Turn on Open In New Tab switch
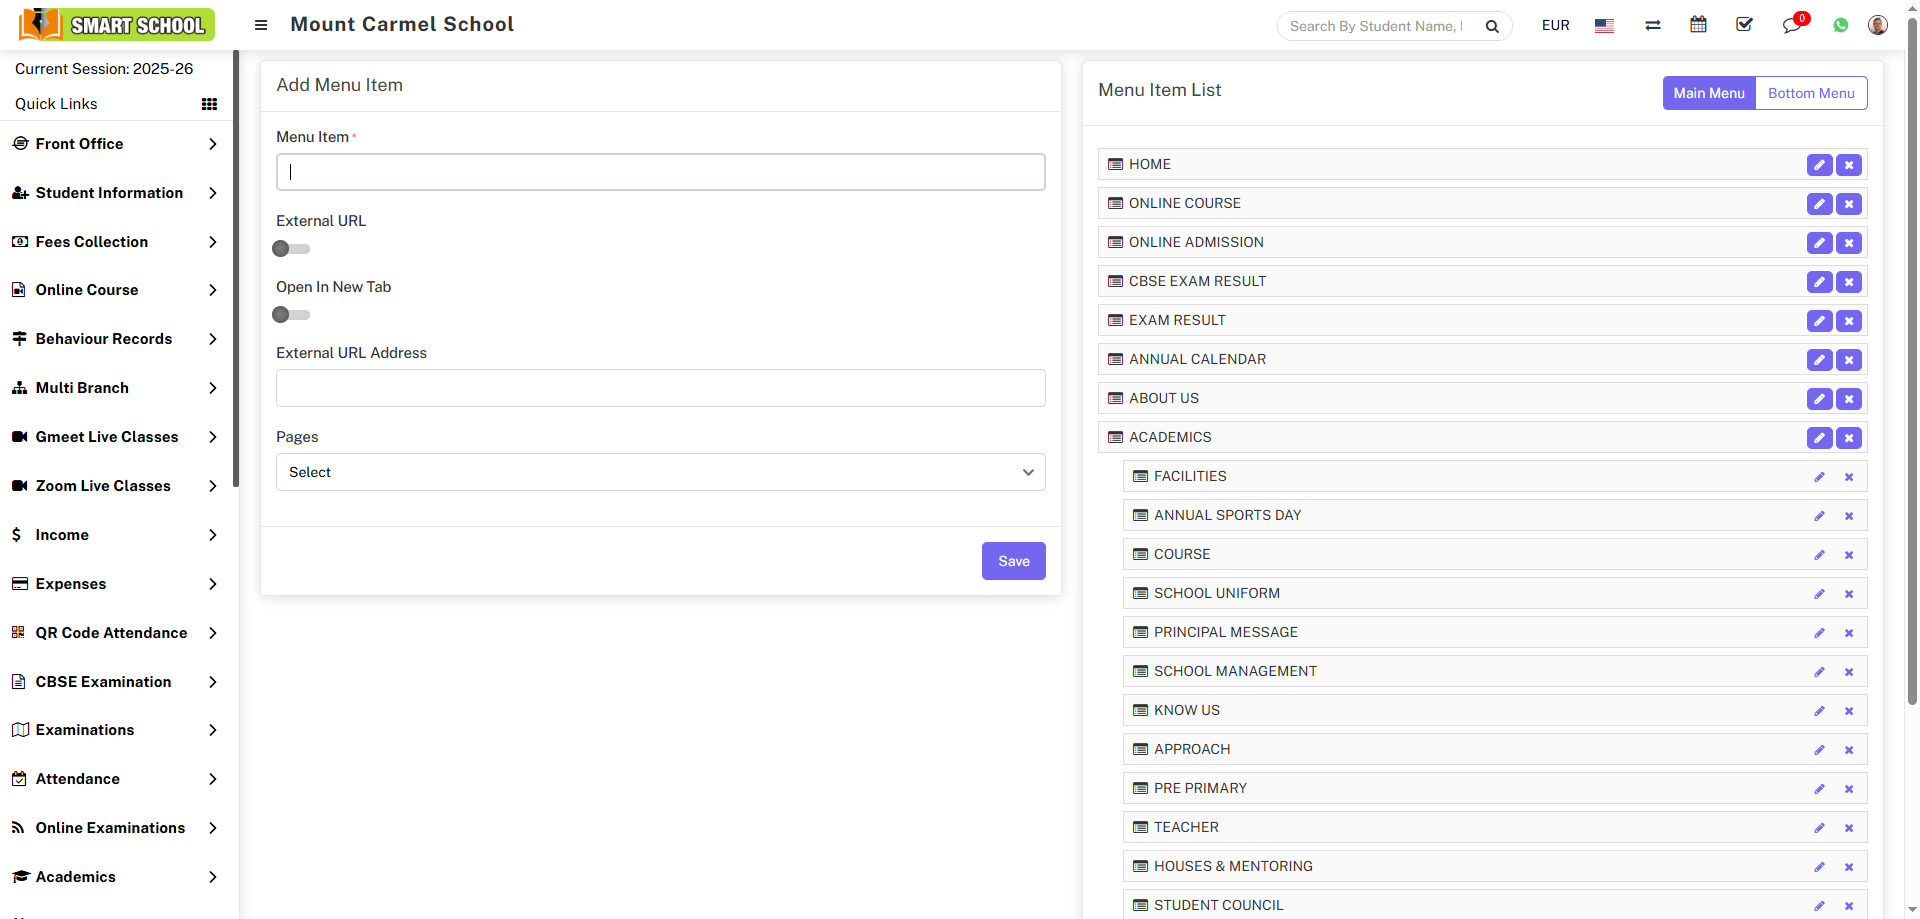Viewport: 1920px width, 919px height. click(x=291, y=315)
